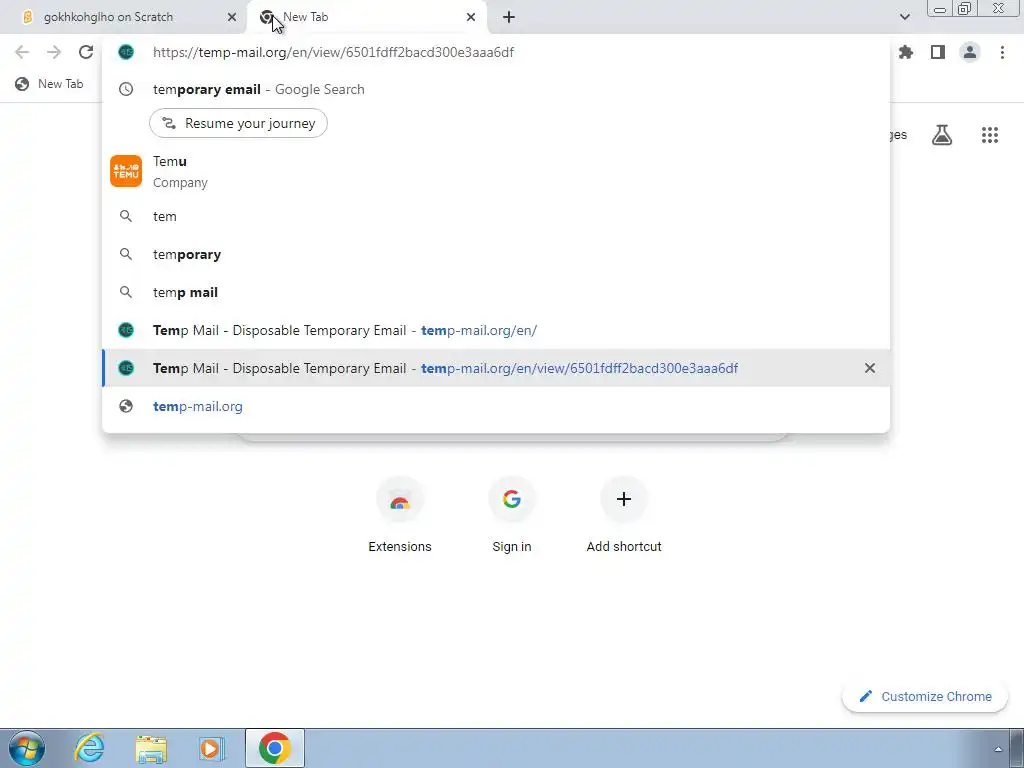Click the history clock icon for temporary email
This screenshot has height=768, width=1024.
(x=126, y=89)
